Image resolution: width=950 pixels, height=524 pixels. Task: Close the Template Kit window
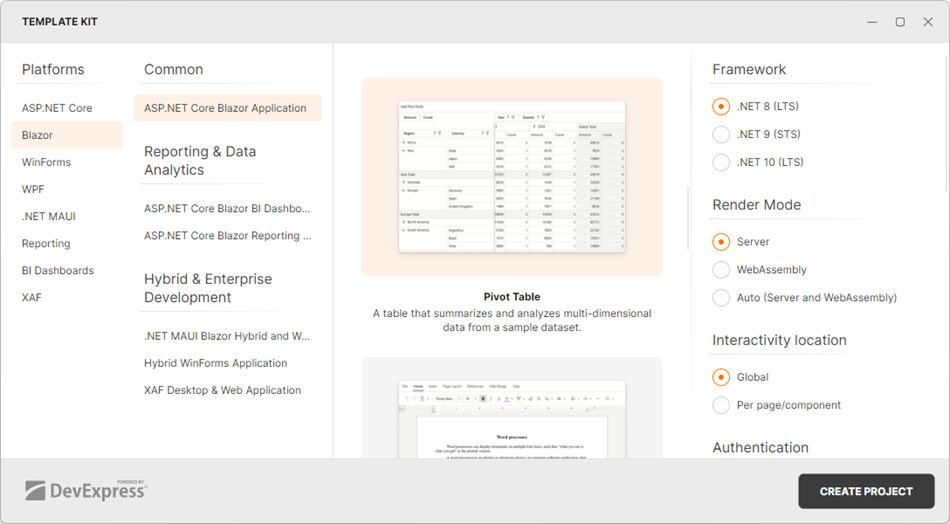coord(928,22)
